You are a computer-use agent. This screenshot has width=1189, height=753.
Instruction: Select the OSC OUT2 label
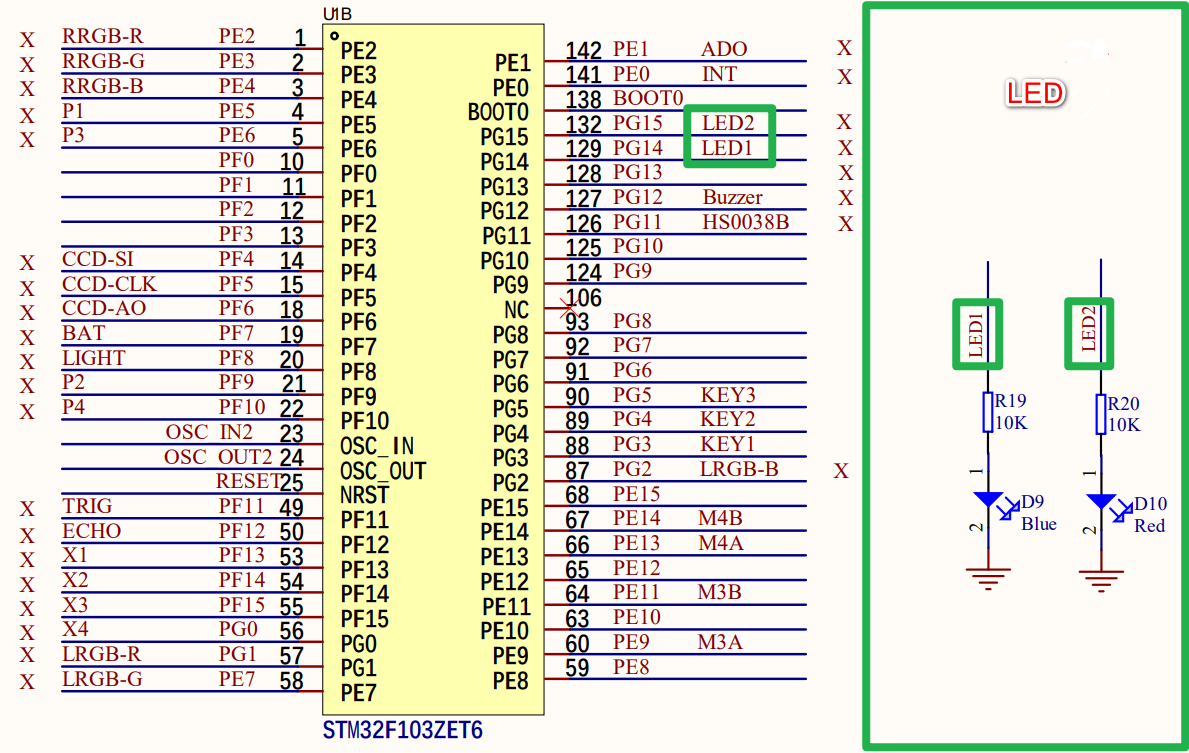tap(218, 457)
